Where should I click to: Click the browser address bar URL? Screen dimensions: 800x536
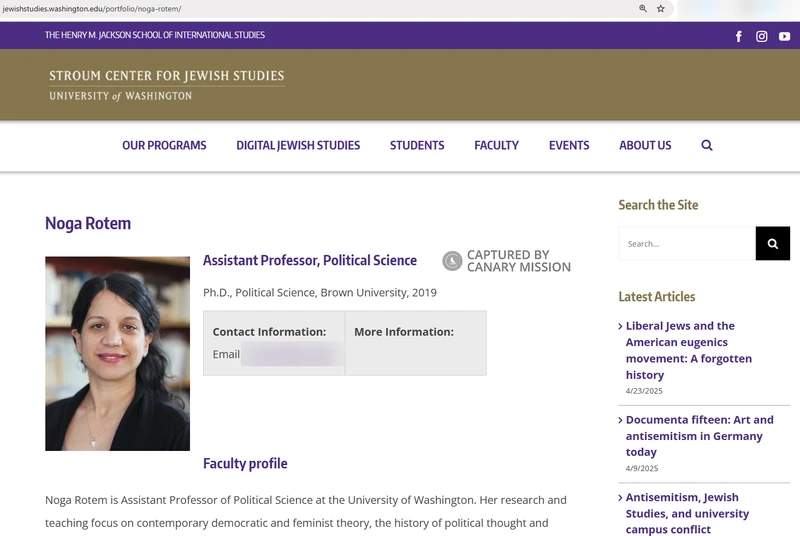coord(92,9)
